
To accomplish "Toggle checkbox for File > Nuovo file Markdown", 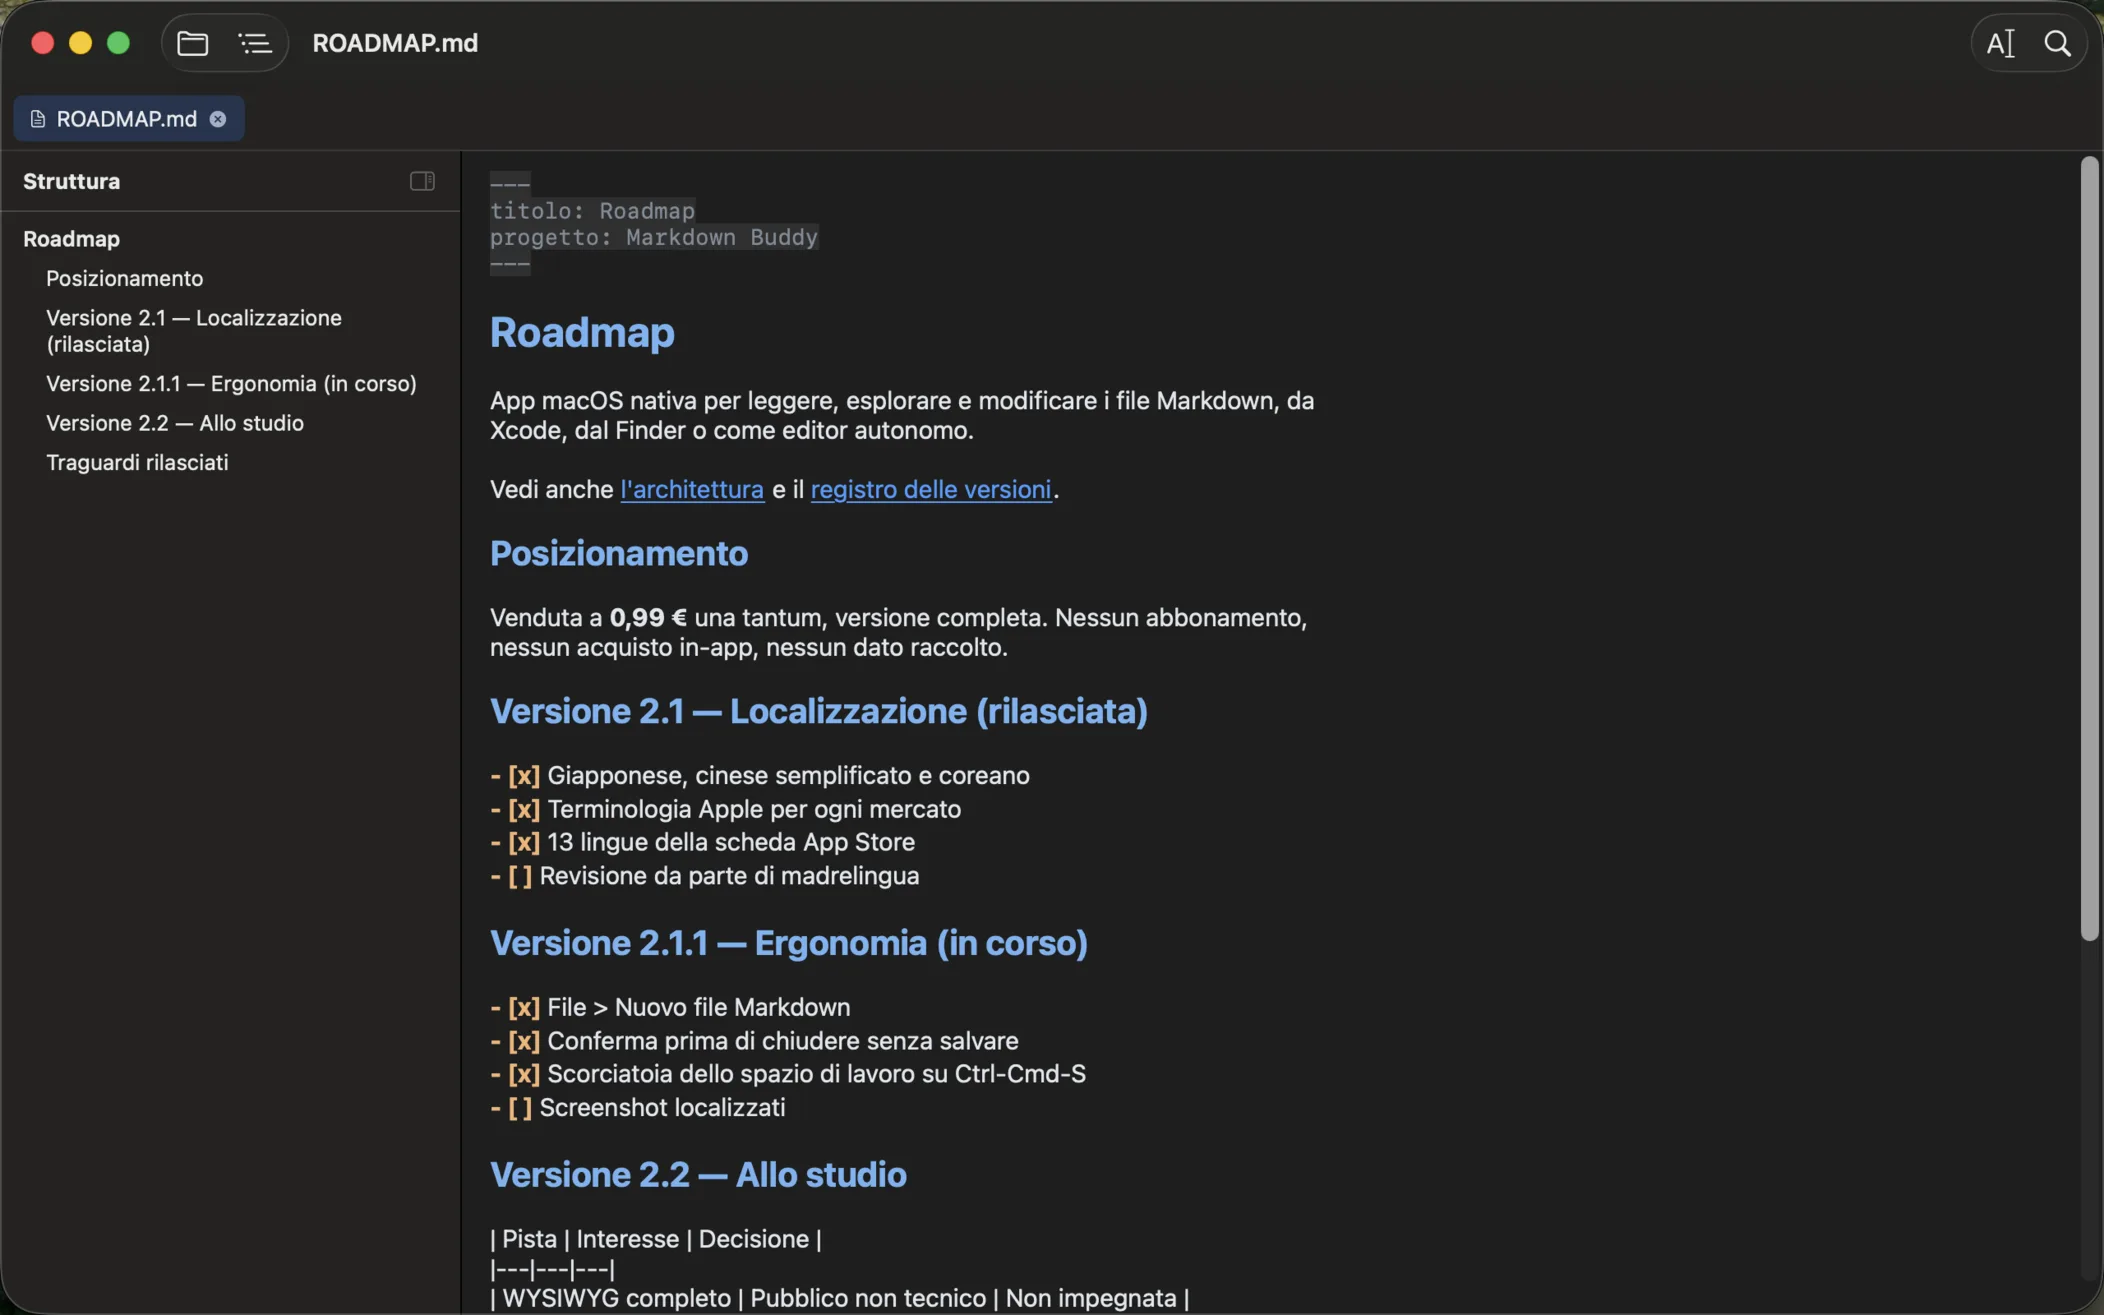I will pos(524,1007).
